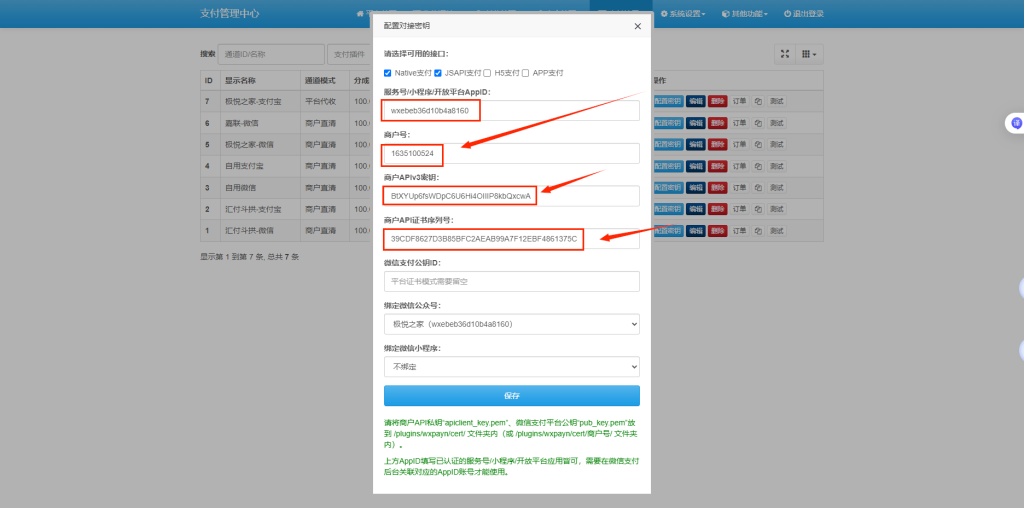Uncheck the JSAPI支付 checkbox
This screenshot has width=1024, height=508.
438,73
